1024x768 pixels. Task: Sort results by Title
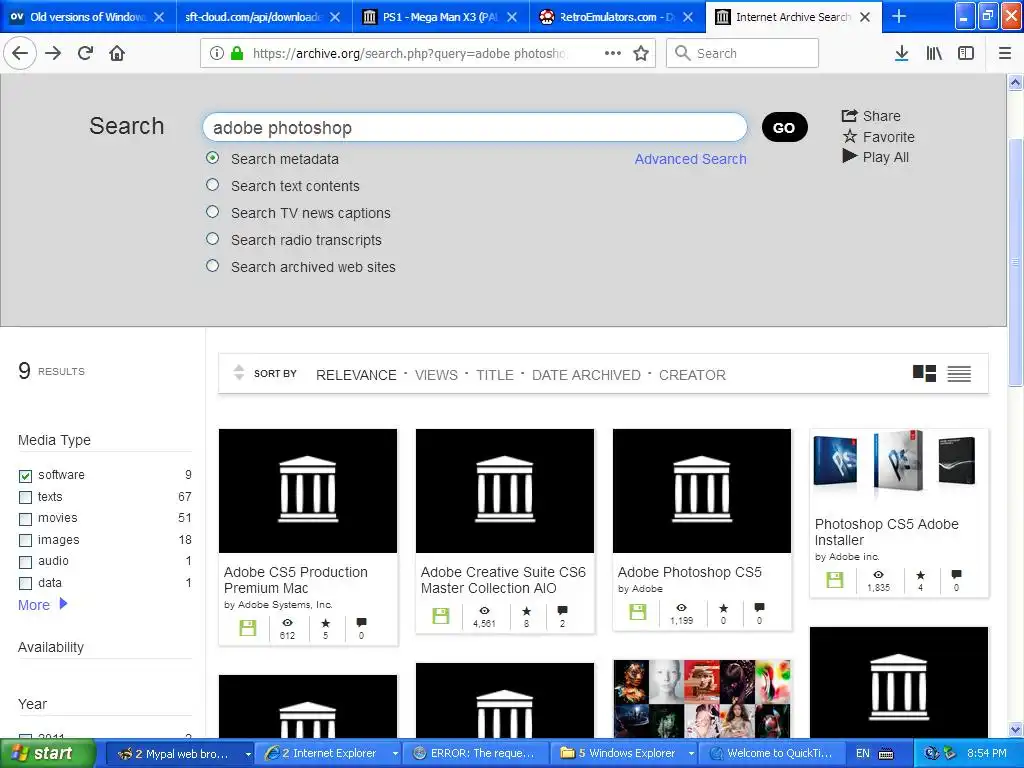494,375
